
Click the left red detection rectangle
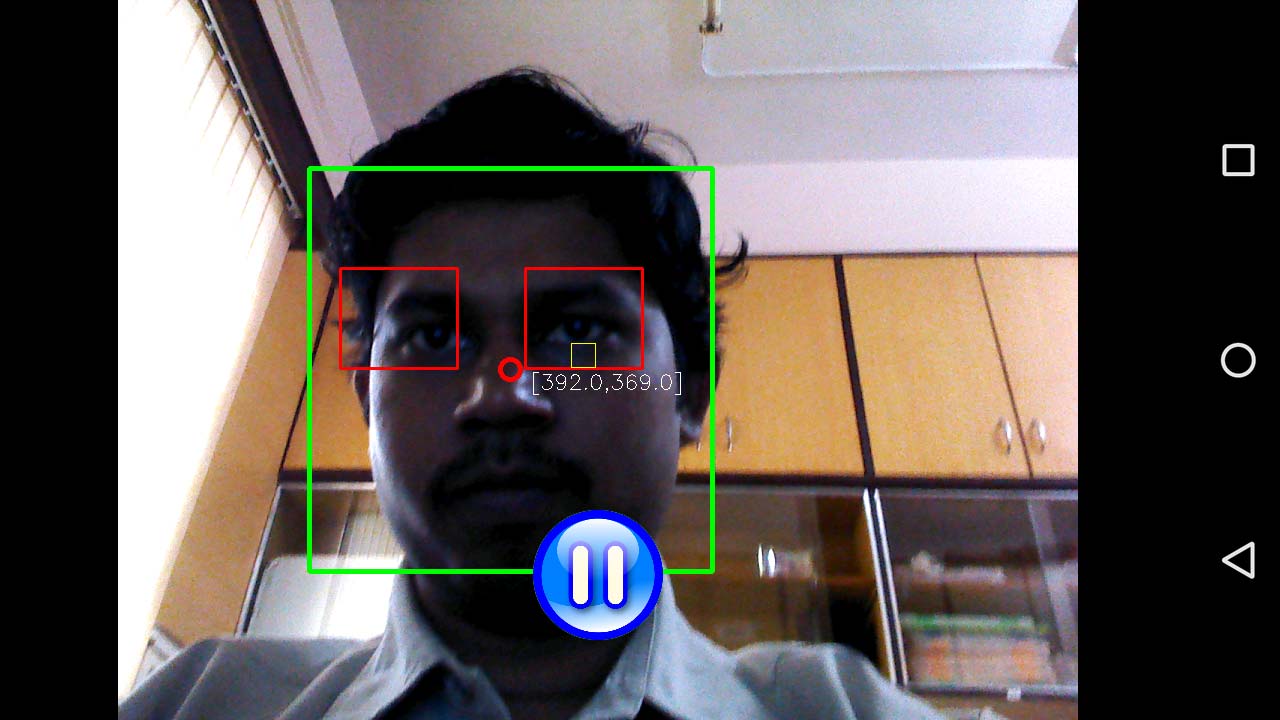coord(399,318)
